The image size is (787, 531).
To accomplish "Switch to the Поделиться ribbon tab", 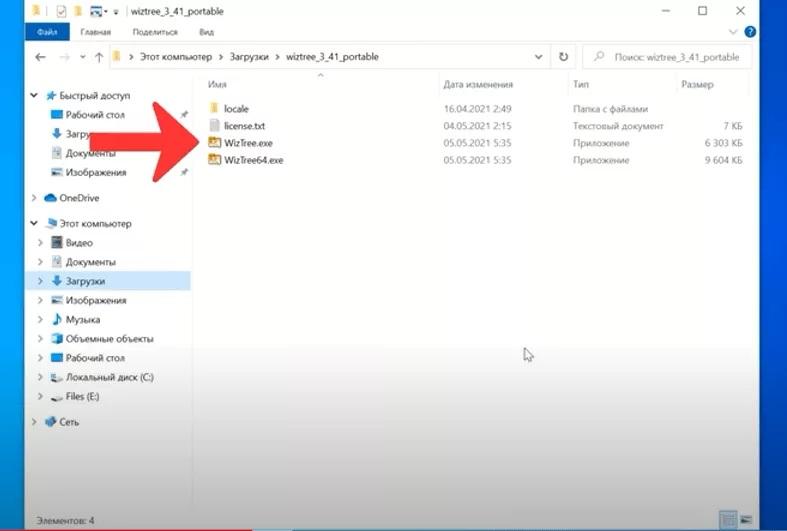I will tap(155, 32).
